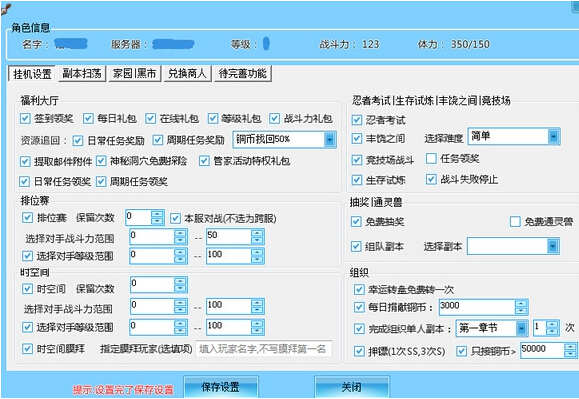Screen dimensions: 579x399
Task: Enable the 任务领奖 checkbox
Action: click(x=431, y=159)
